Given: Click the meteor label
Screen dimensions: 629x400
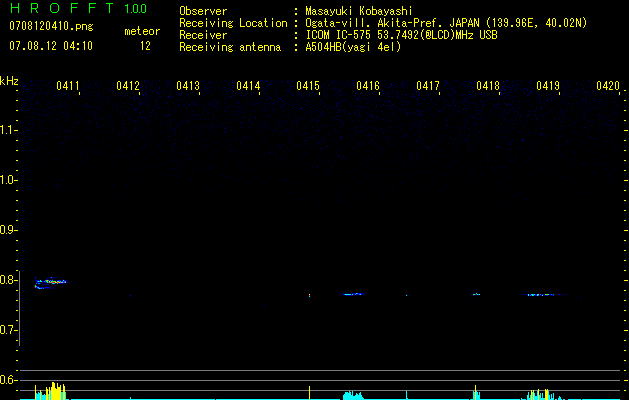Looking at the screenshot, I should [x=142, y=31].
